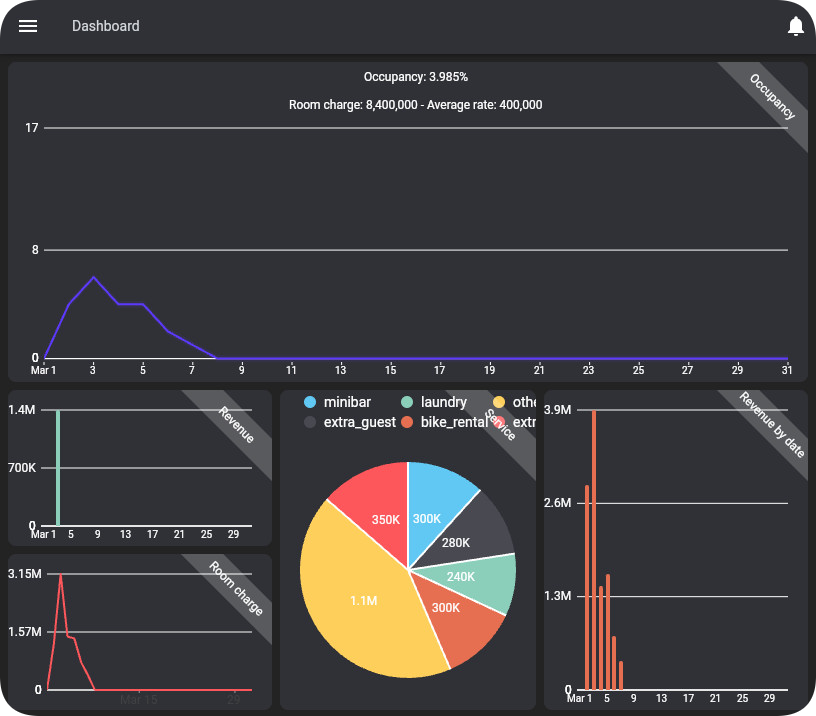Open the hamburger navigation menu

coord(28,26)
